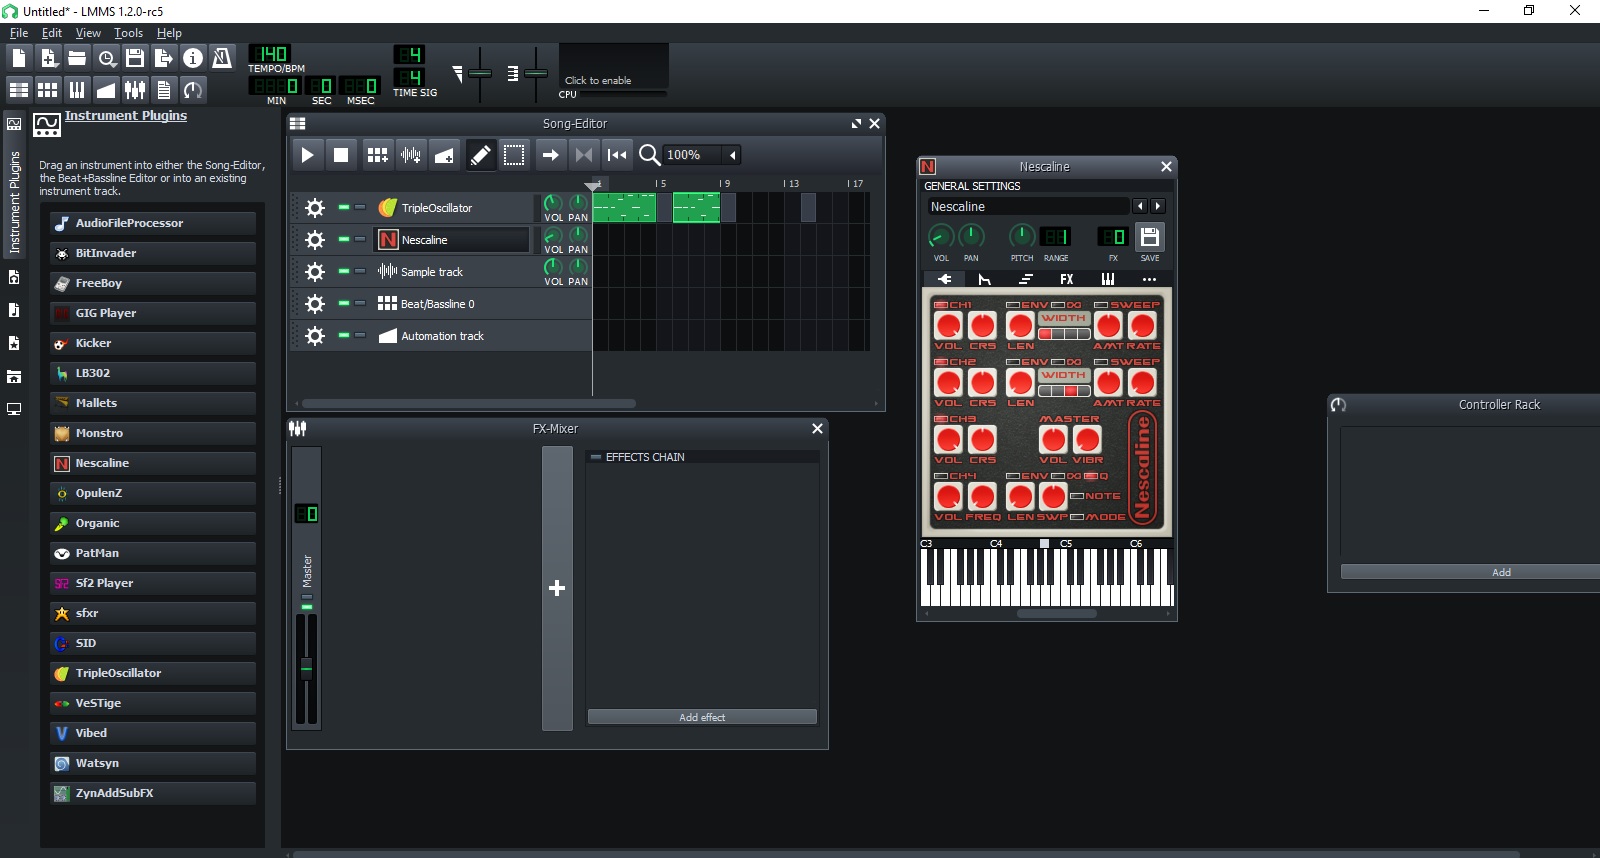Open My Home sidebar tab

click(x=14, y=376)
